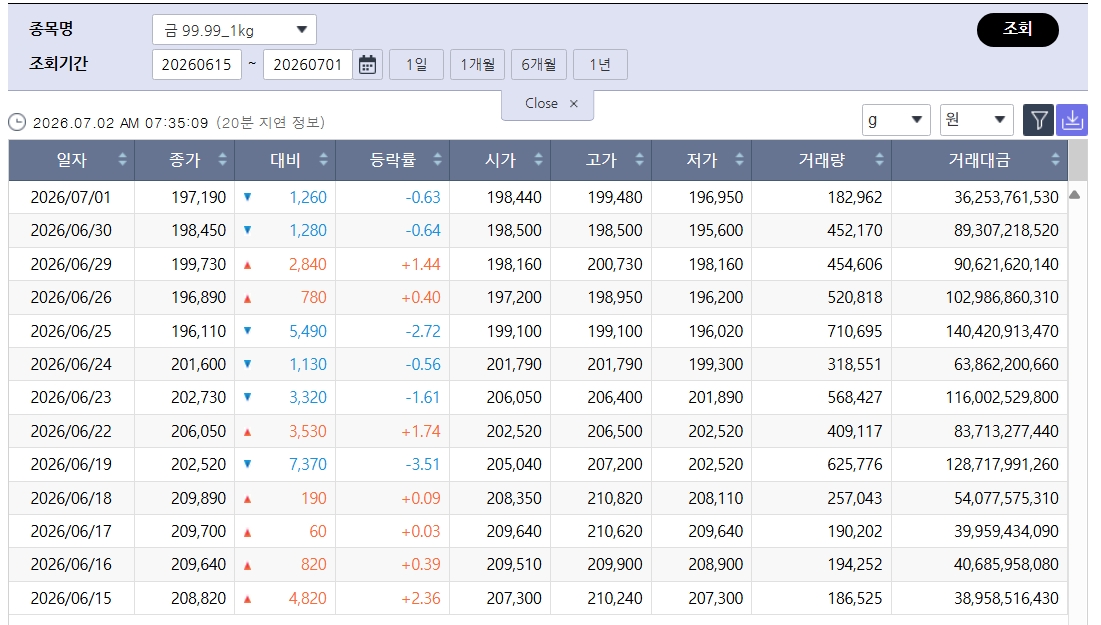Screen dimensions: 1101x625
Task: Click the change rate +2.36
Action: (x=421, y=598)
